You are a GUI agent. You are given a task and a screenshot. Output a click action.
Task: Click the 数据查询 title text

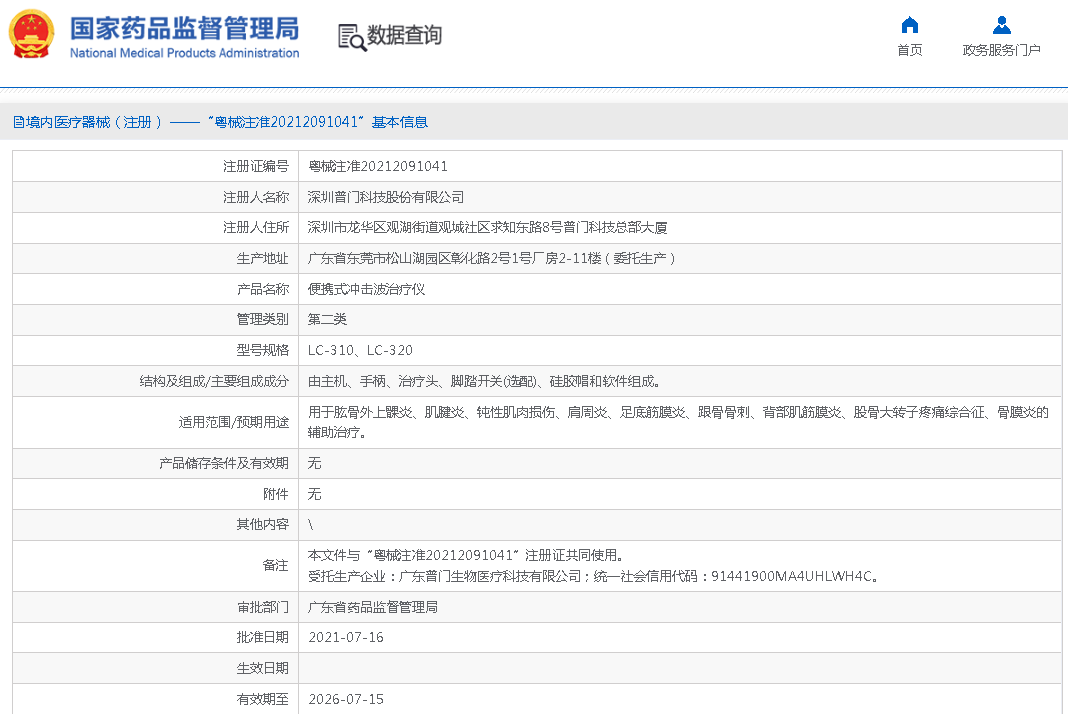(x=404, y=36)
